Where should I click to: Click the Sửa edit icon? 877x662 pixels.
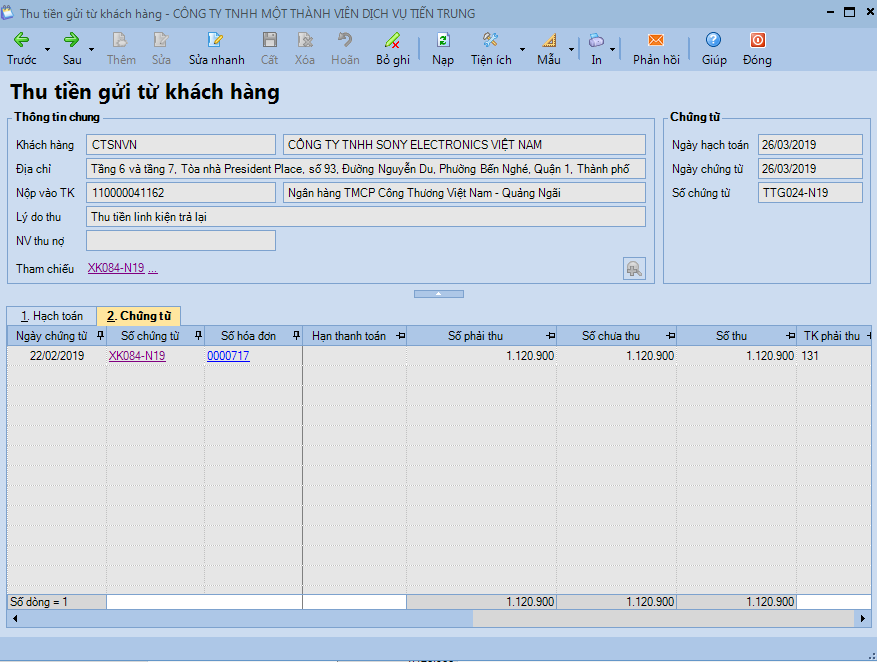pos(161,48)
